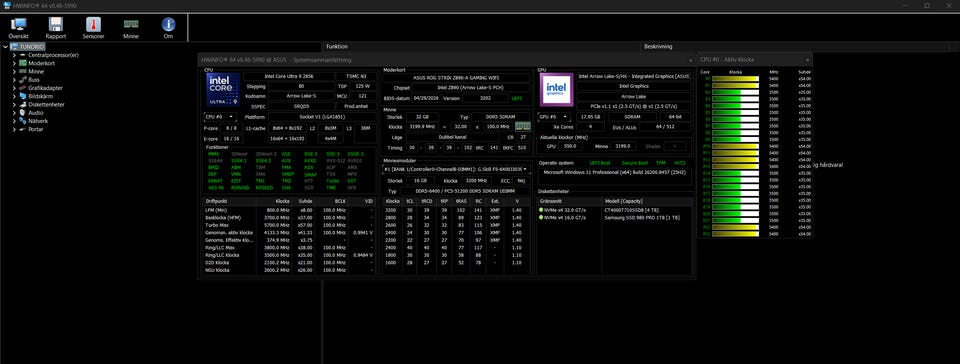Click the Rapport floppy disk icon

click(x=56, y=24)
